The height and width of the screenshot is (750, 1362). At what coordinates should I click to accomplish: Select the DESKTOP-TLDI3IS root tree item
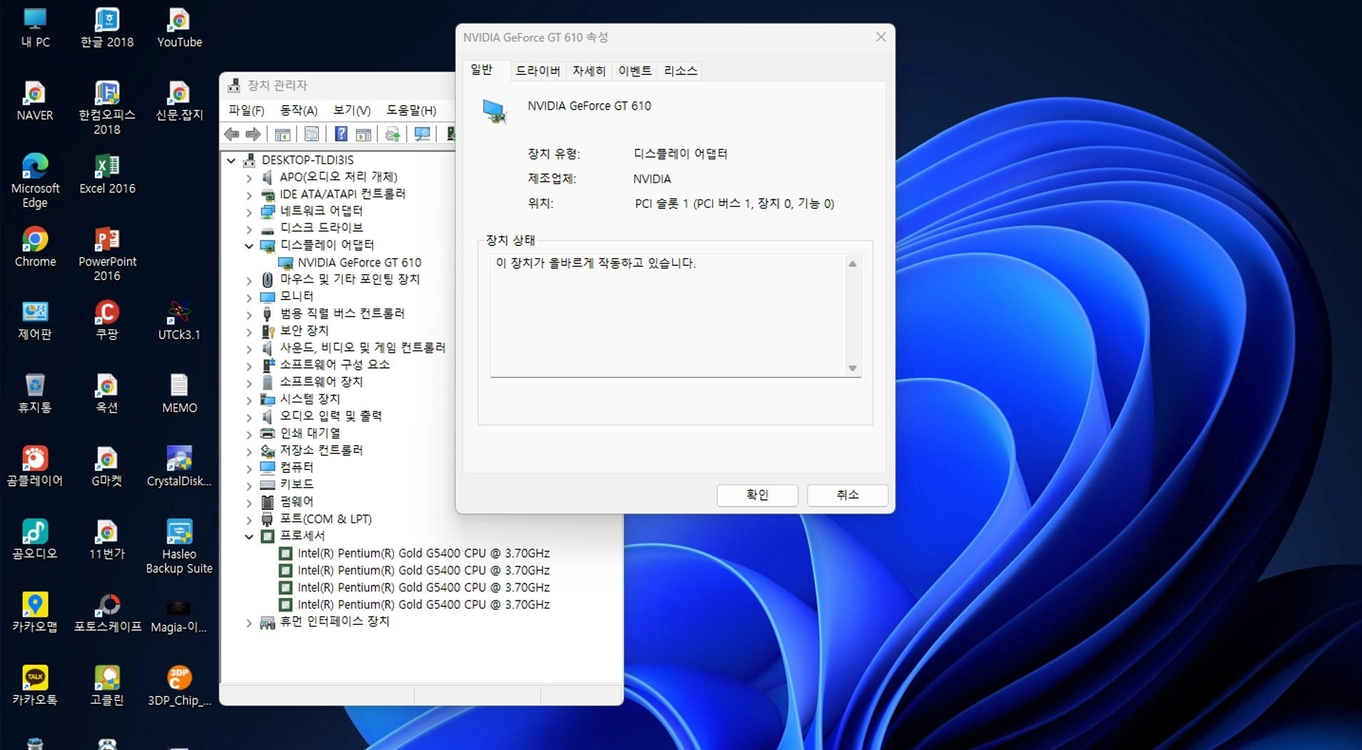(307, 160)
